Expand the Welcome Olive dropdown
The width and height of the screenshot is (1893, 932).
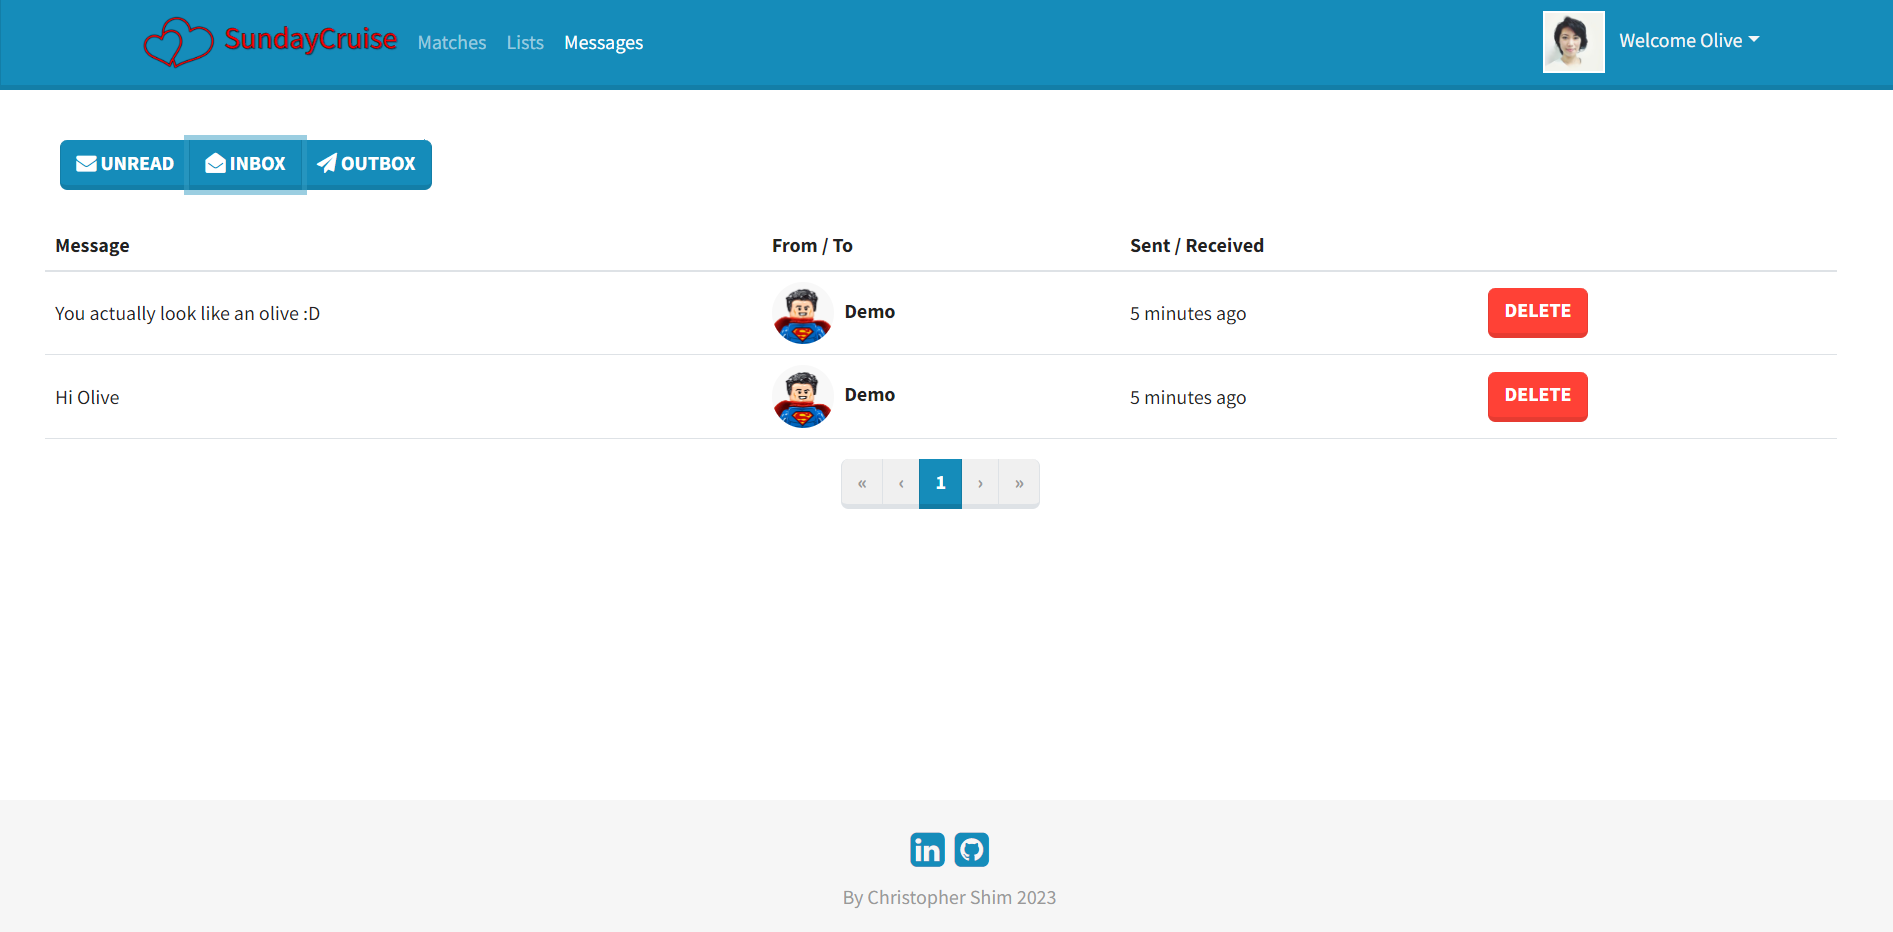click(1689, 41)
